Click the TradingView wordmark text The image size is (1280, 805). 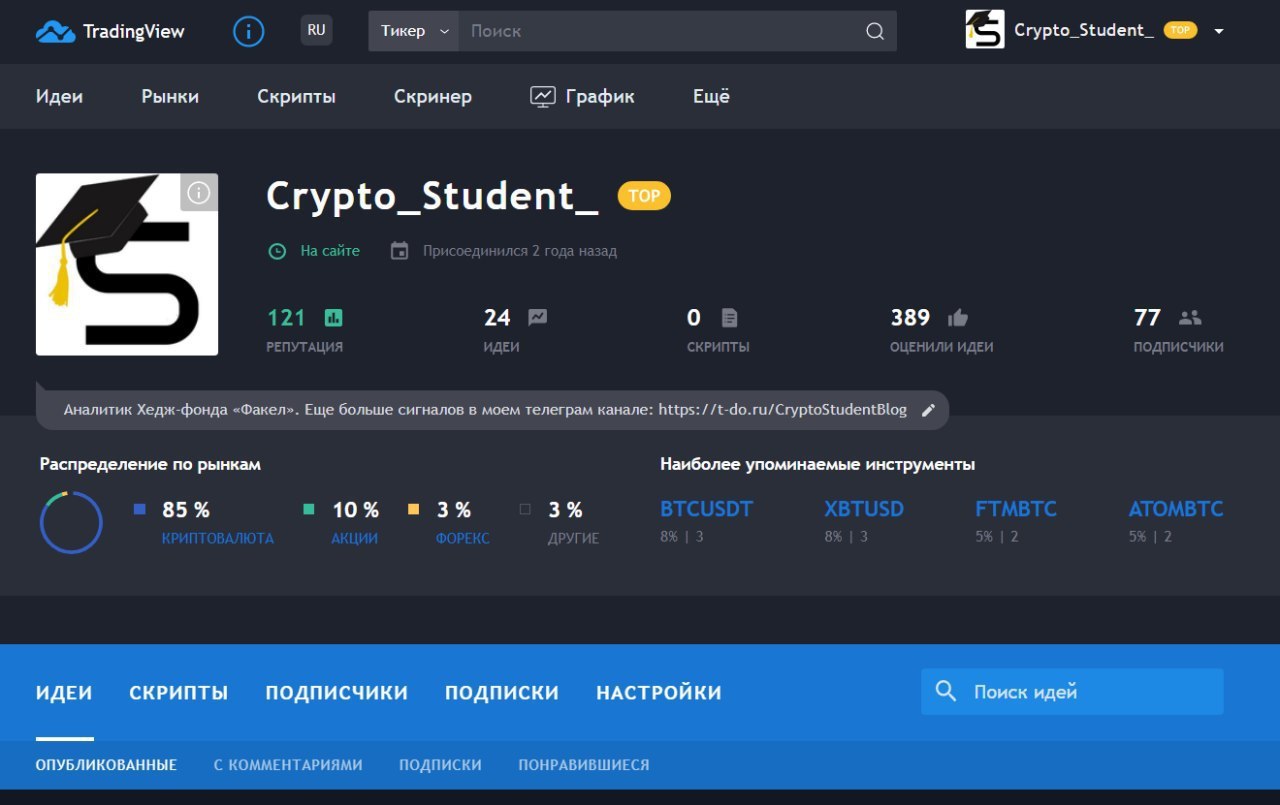(134, 31)
